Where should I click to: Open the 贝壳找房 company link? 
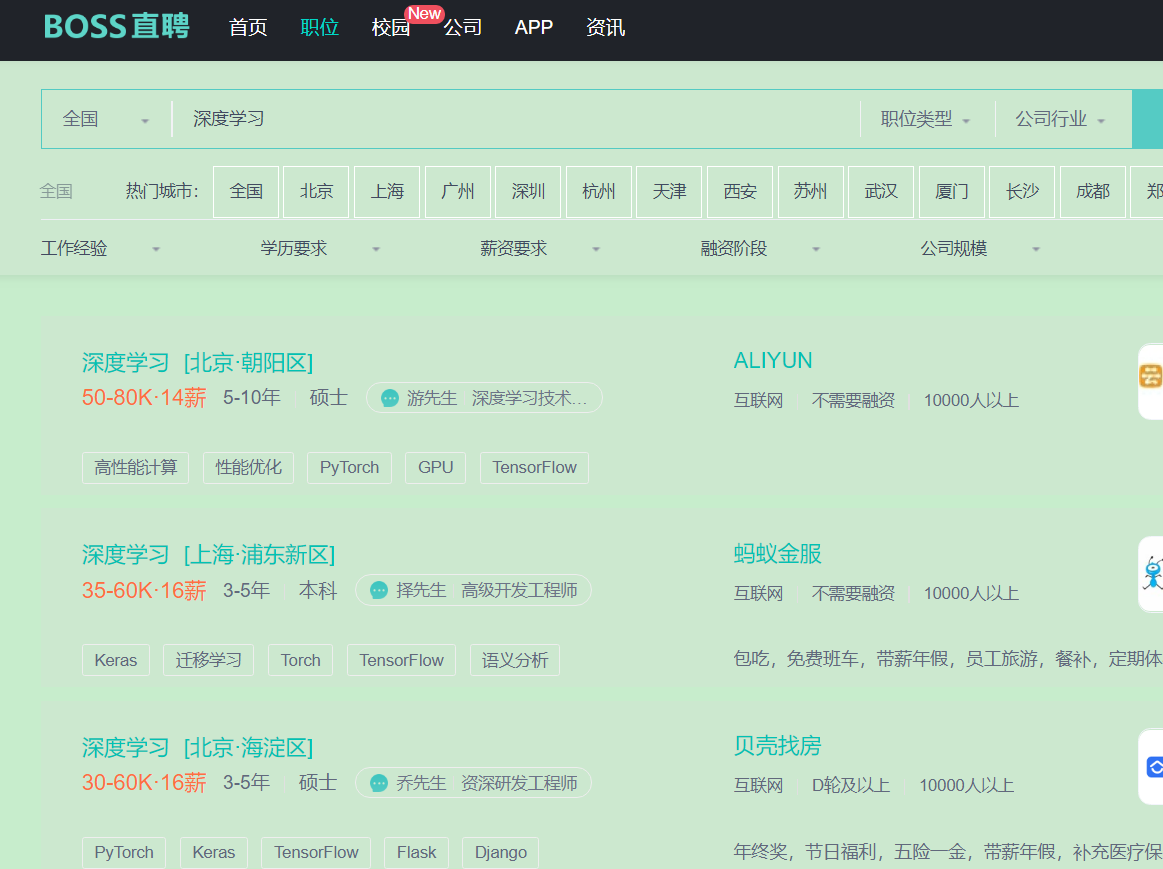coord(777,745)
